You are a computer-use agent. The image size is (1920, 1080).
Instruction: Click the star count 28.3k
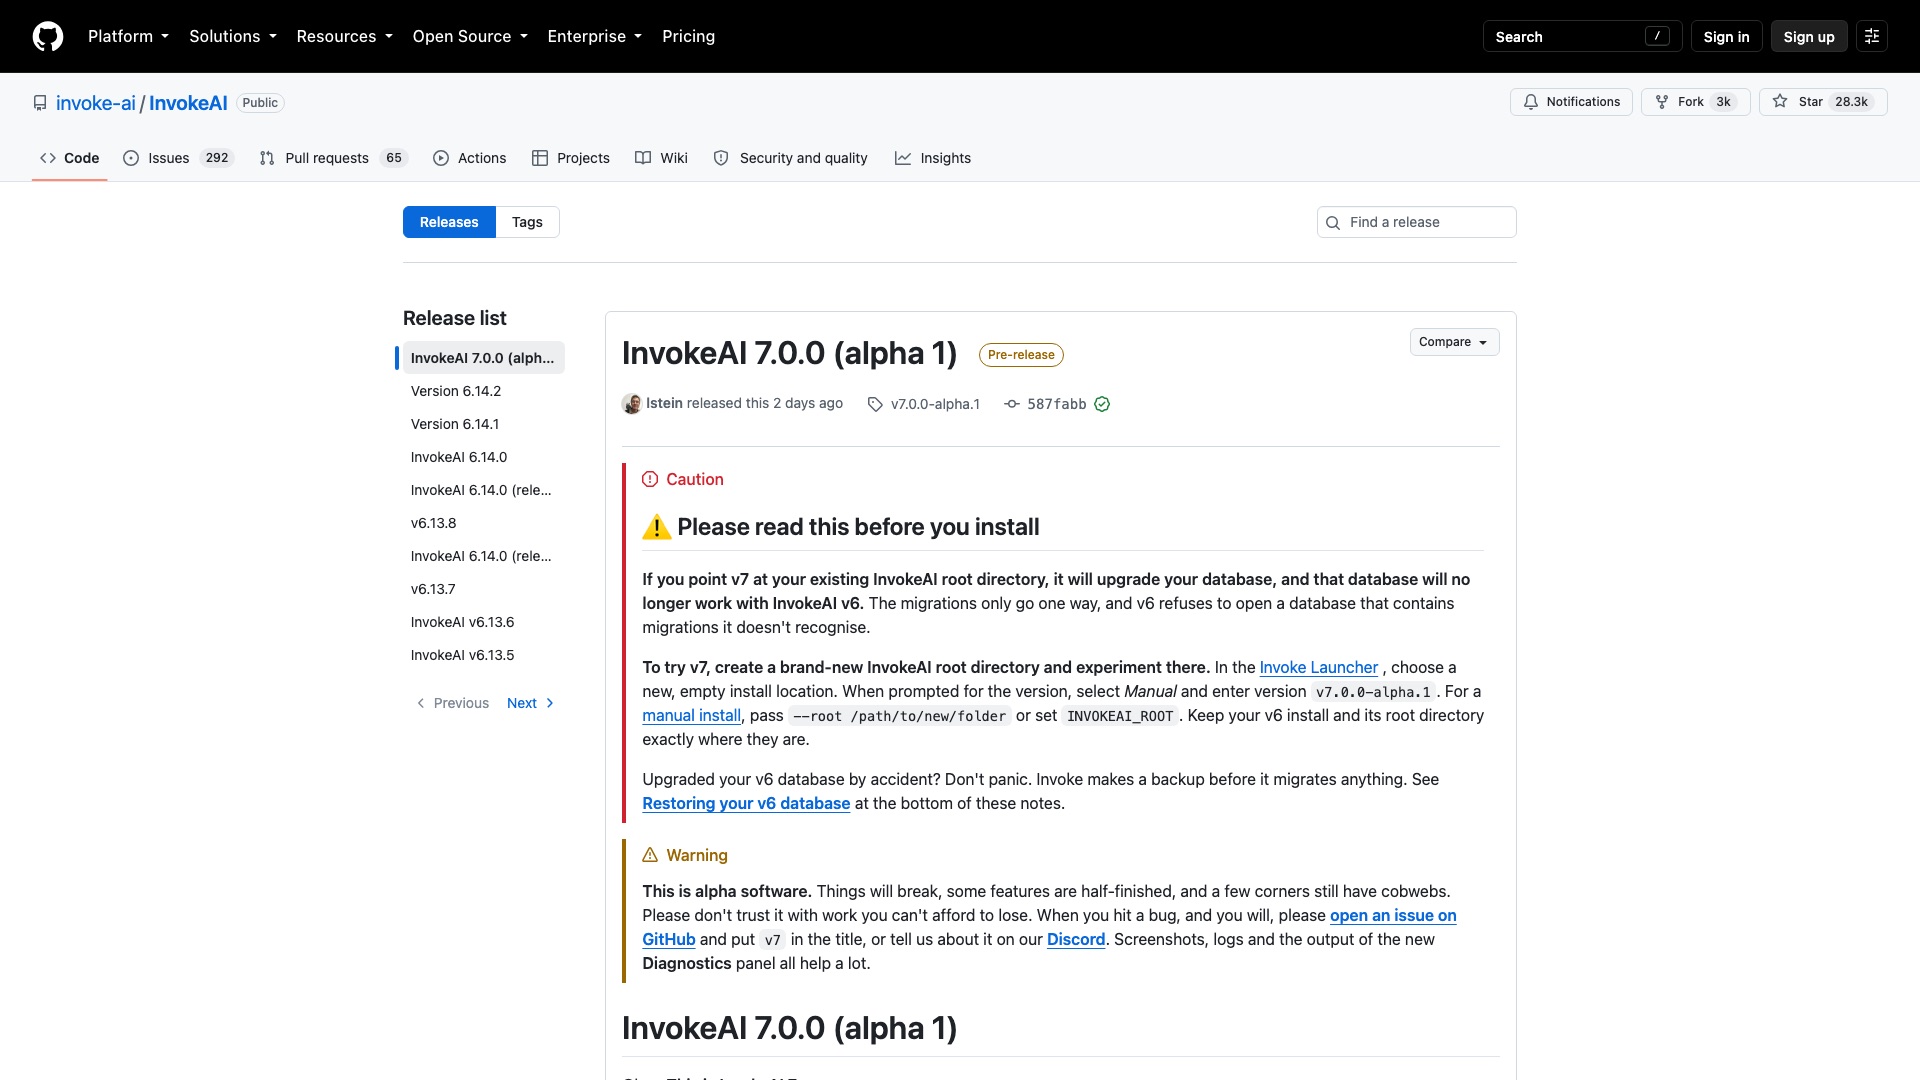pos(1851,102)
